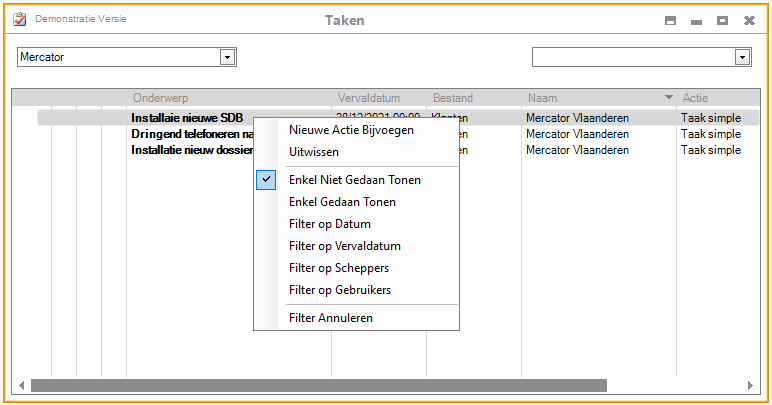Choose Filter op Gebruikers
The width and height of the screenshot is (772, 405).
tap(340, 290)
